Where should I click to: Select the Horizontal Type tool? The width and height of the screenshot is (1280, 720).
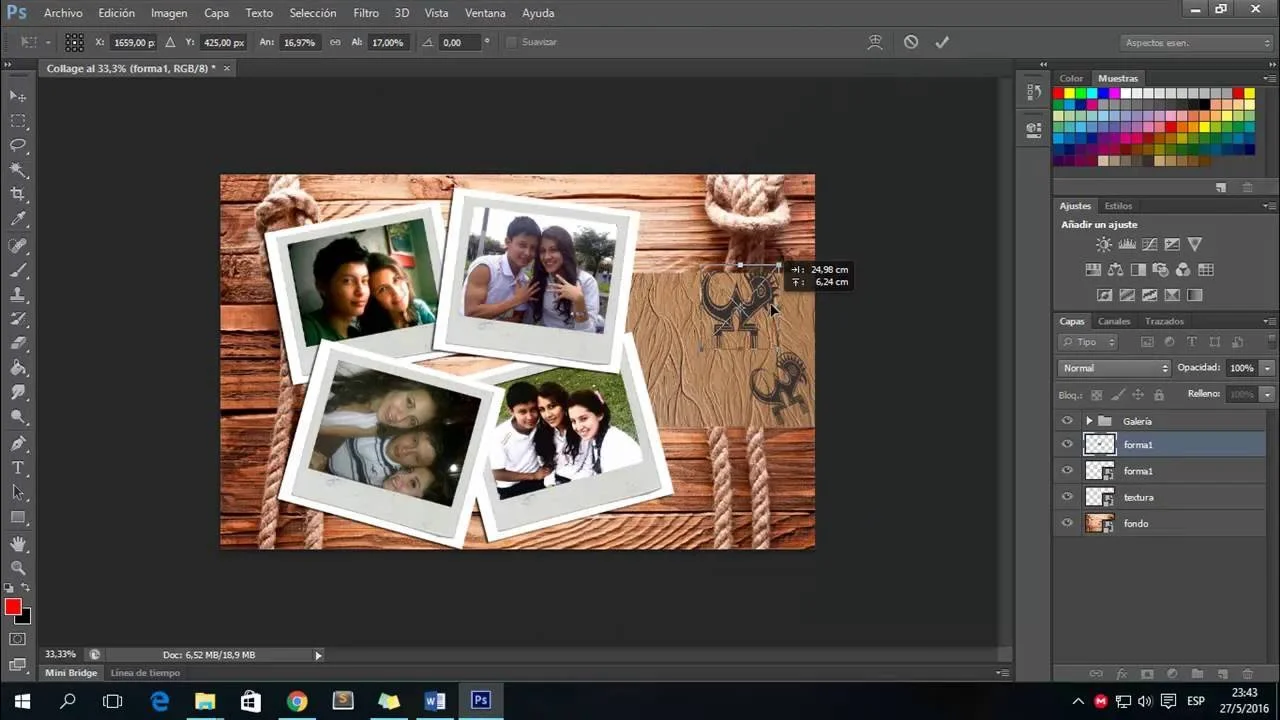pyautogui.click(x=18, y=468)
